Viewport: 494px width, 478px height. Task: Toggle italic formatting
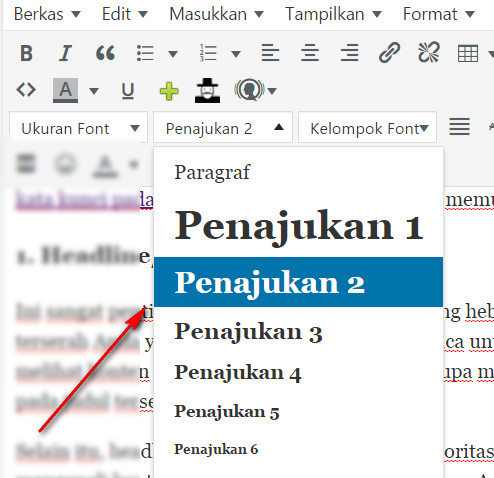pos(65,53)
